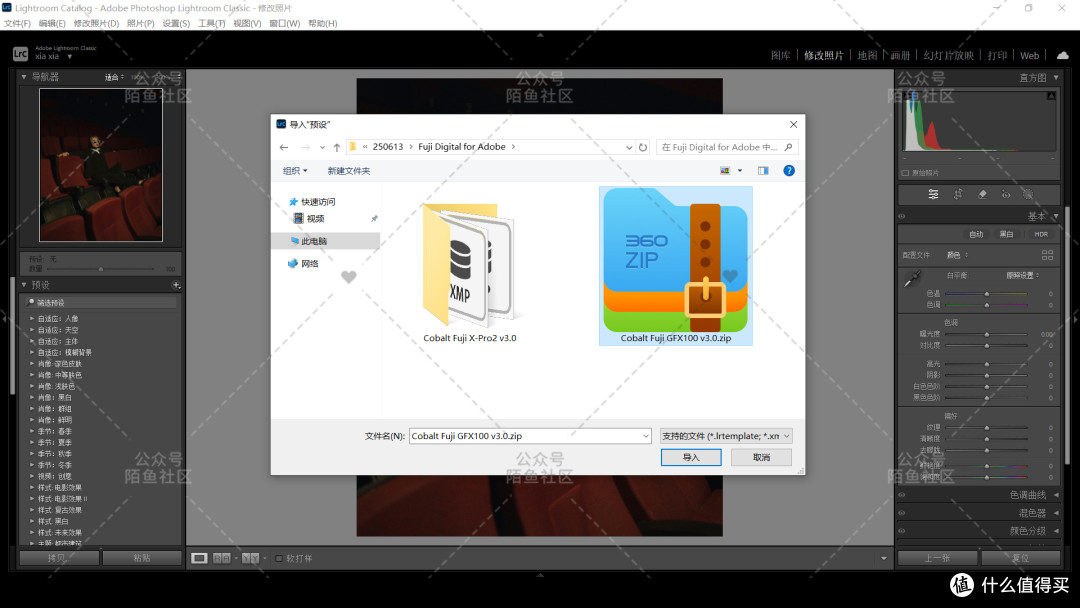Click the filter presets search icon
Viewport: 1080px width, 608px height.
point(31,302)
